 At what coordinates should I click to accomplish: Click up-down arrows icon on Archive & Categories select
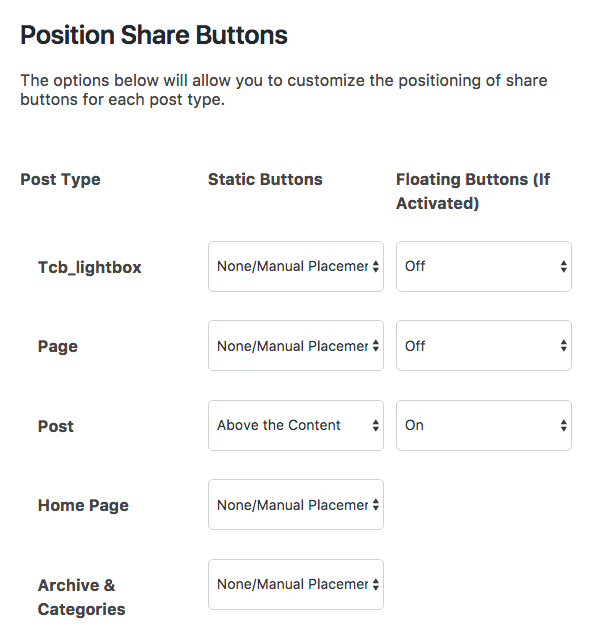pyautogui.click(x=376, y=584)
